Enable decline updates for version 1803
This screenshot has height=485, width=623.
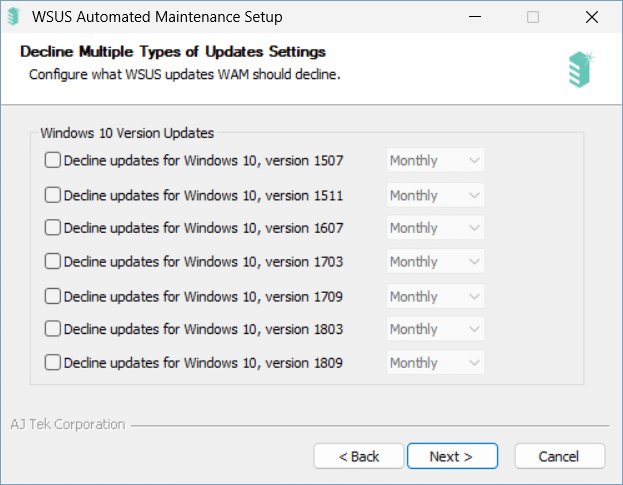(x=52, y=329)
